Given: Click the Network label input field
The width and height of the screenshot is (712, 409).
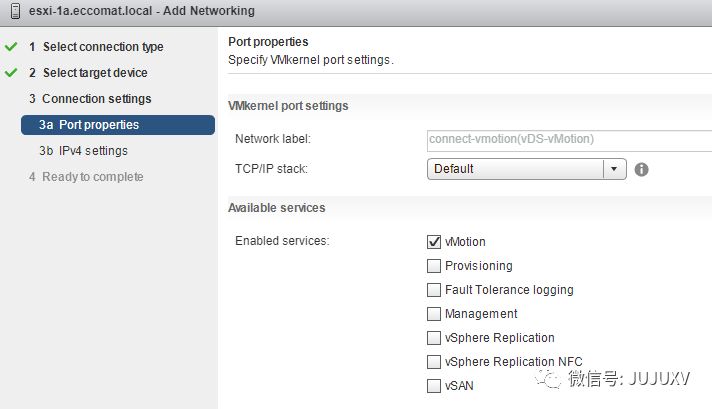Looking at the screenshot, I should [568, 139].
